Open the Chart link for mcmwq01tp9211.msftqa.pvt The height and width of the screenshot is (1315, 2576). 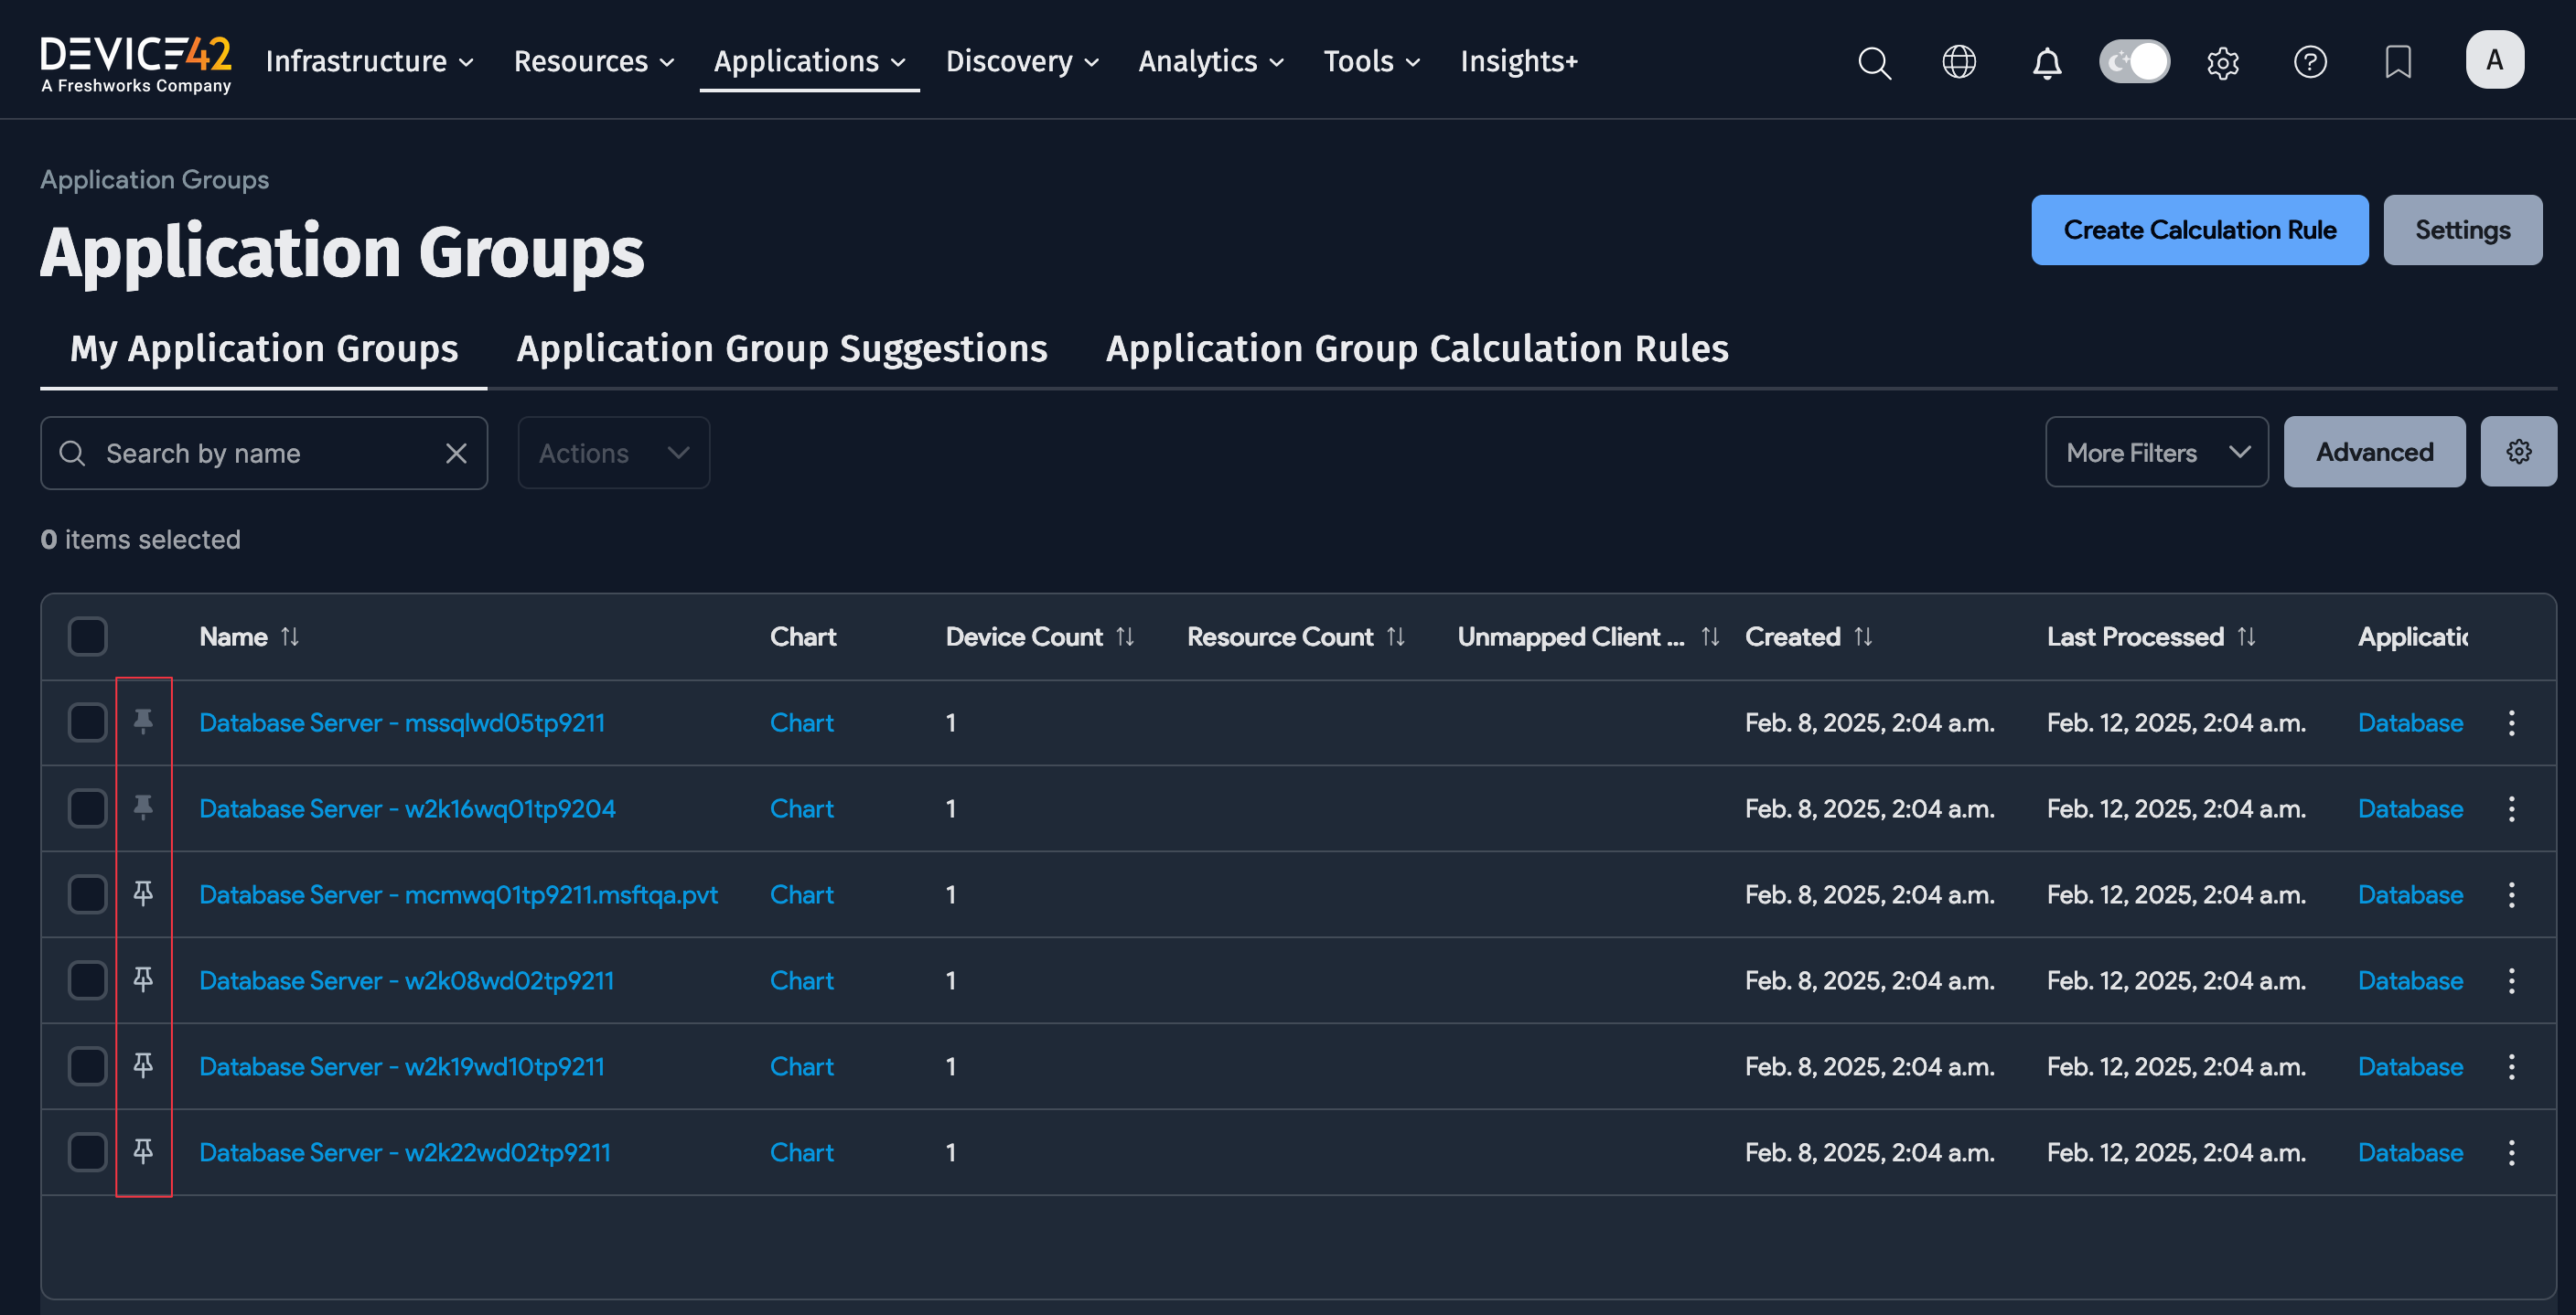pos(802,894)
